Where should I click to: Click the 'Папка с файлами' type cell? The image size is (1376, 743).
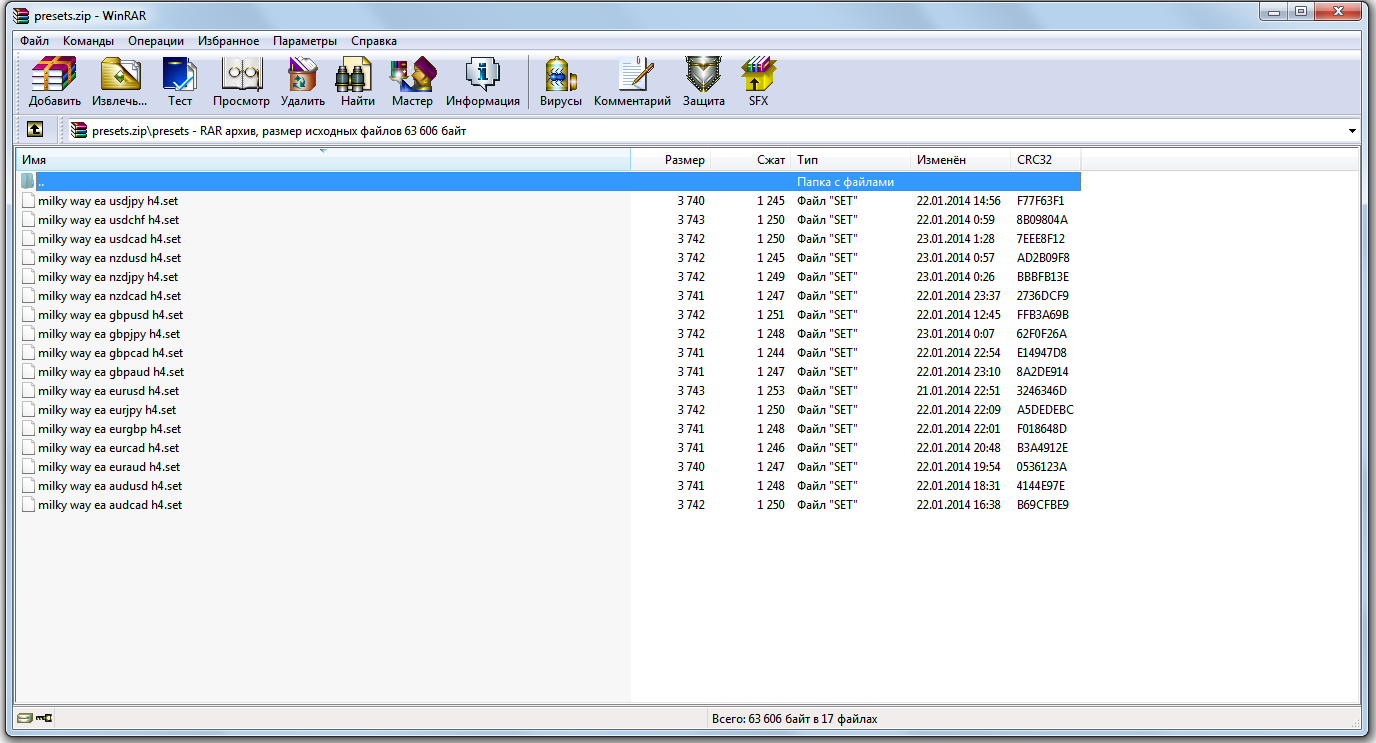point(845,182)
